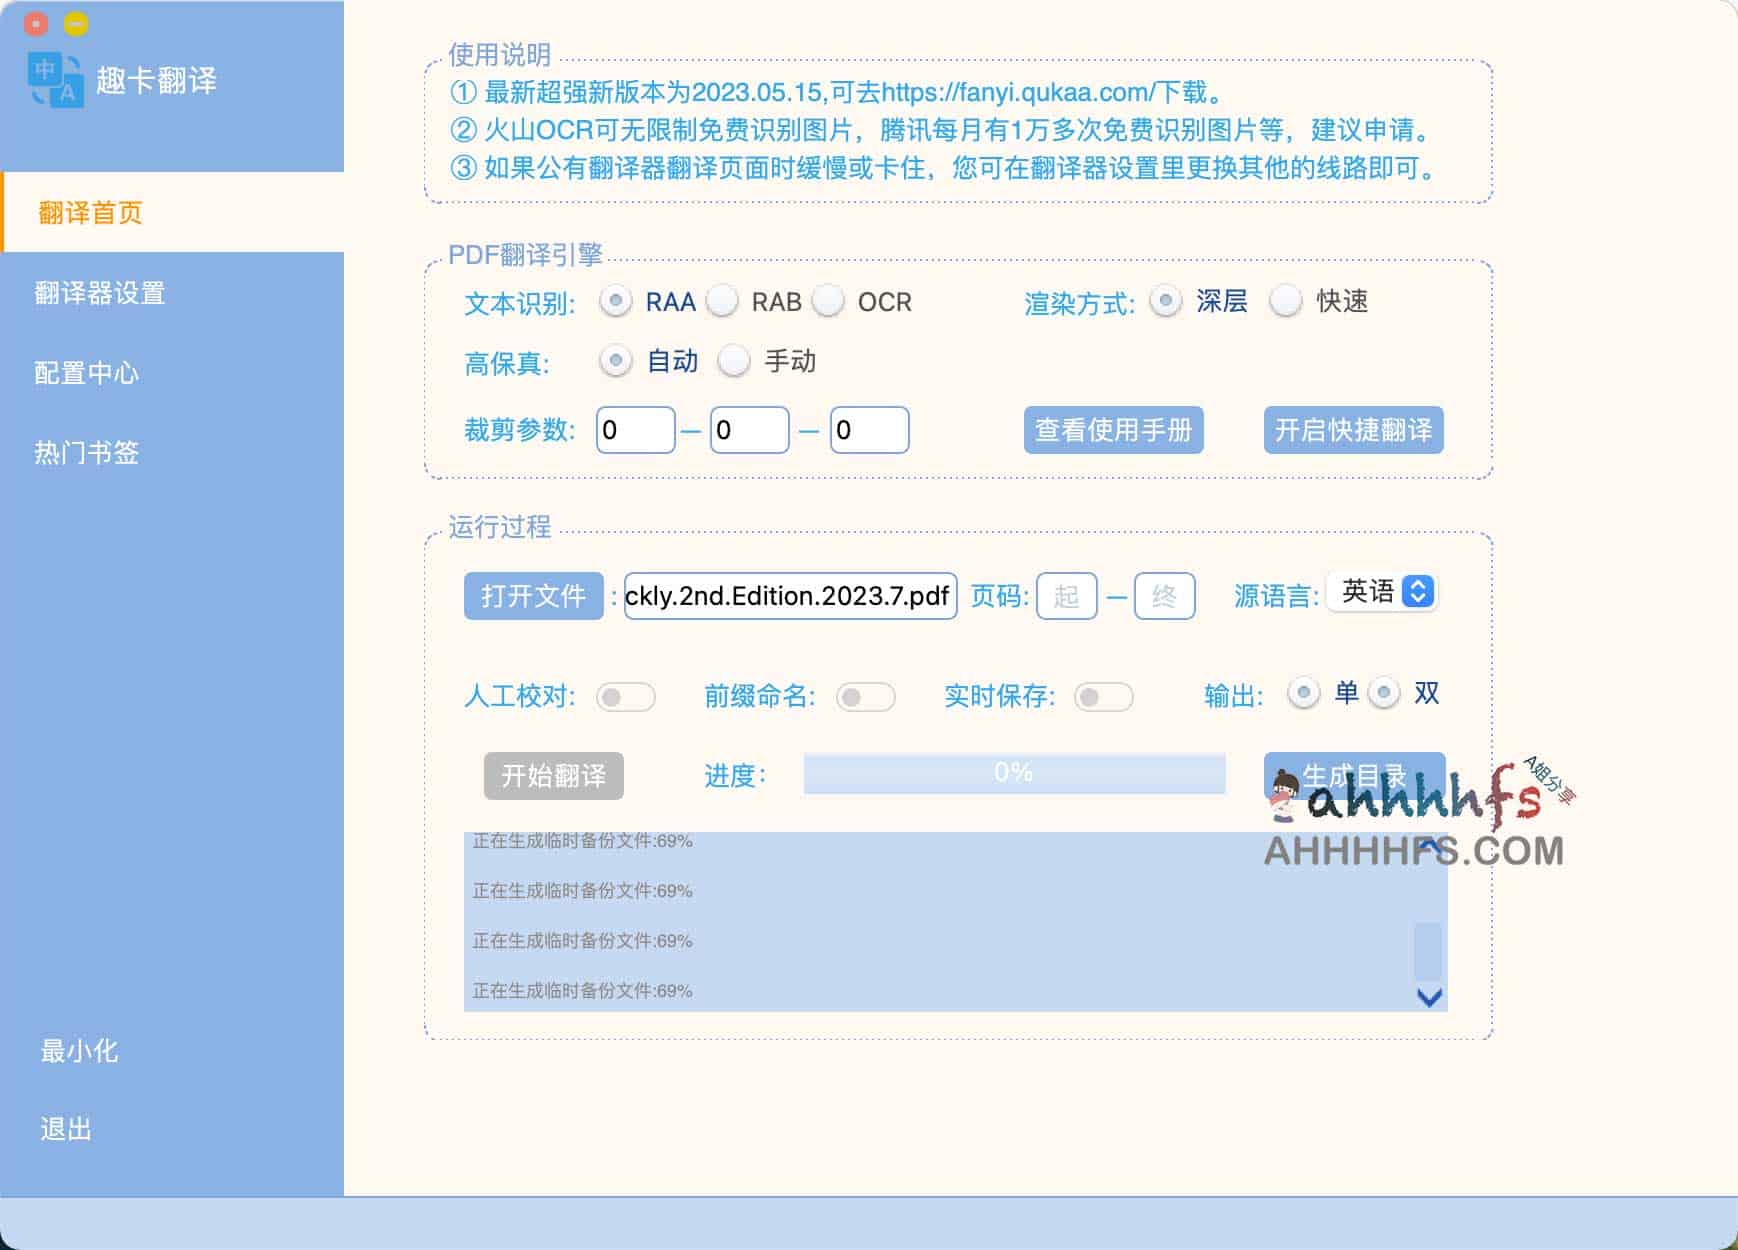Click 打开文件 to choose a PDF
This screenshot has height=1250, width=1738.
point(533,594)
